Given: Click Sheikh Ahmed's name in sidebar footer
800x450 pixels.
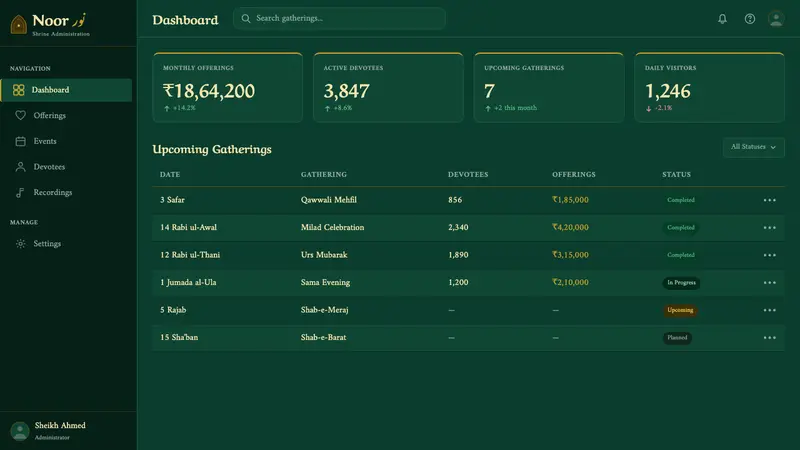Looking at the screenshot, I should (60, 426).
